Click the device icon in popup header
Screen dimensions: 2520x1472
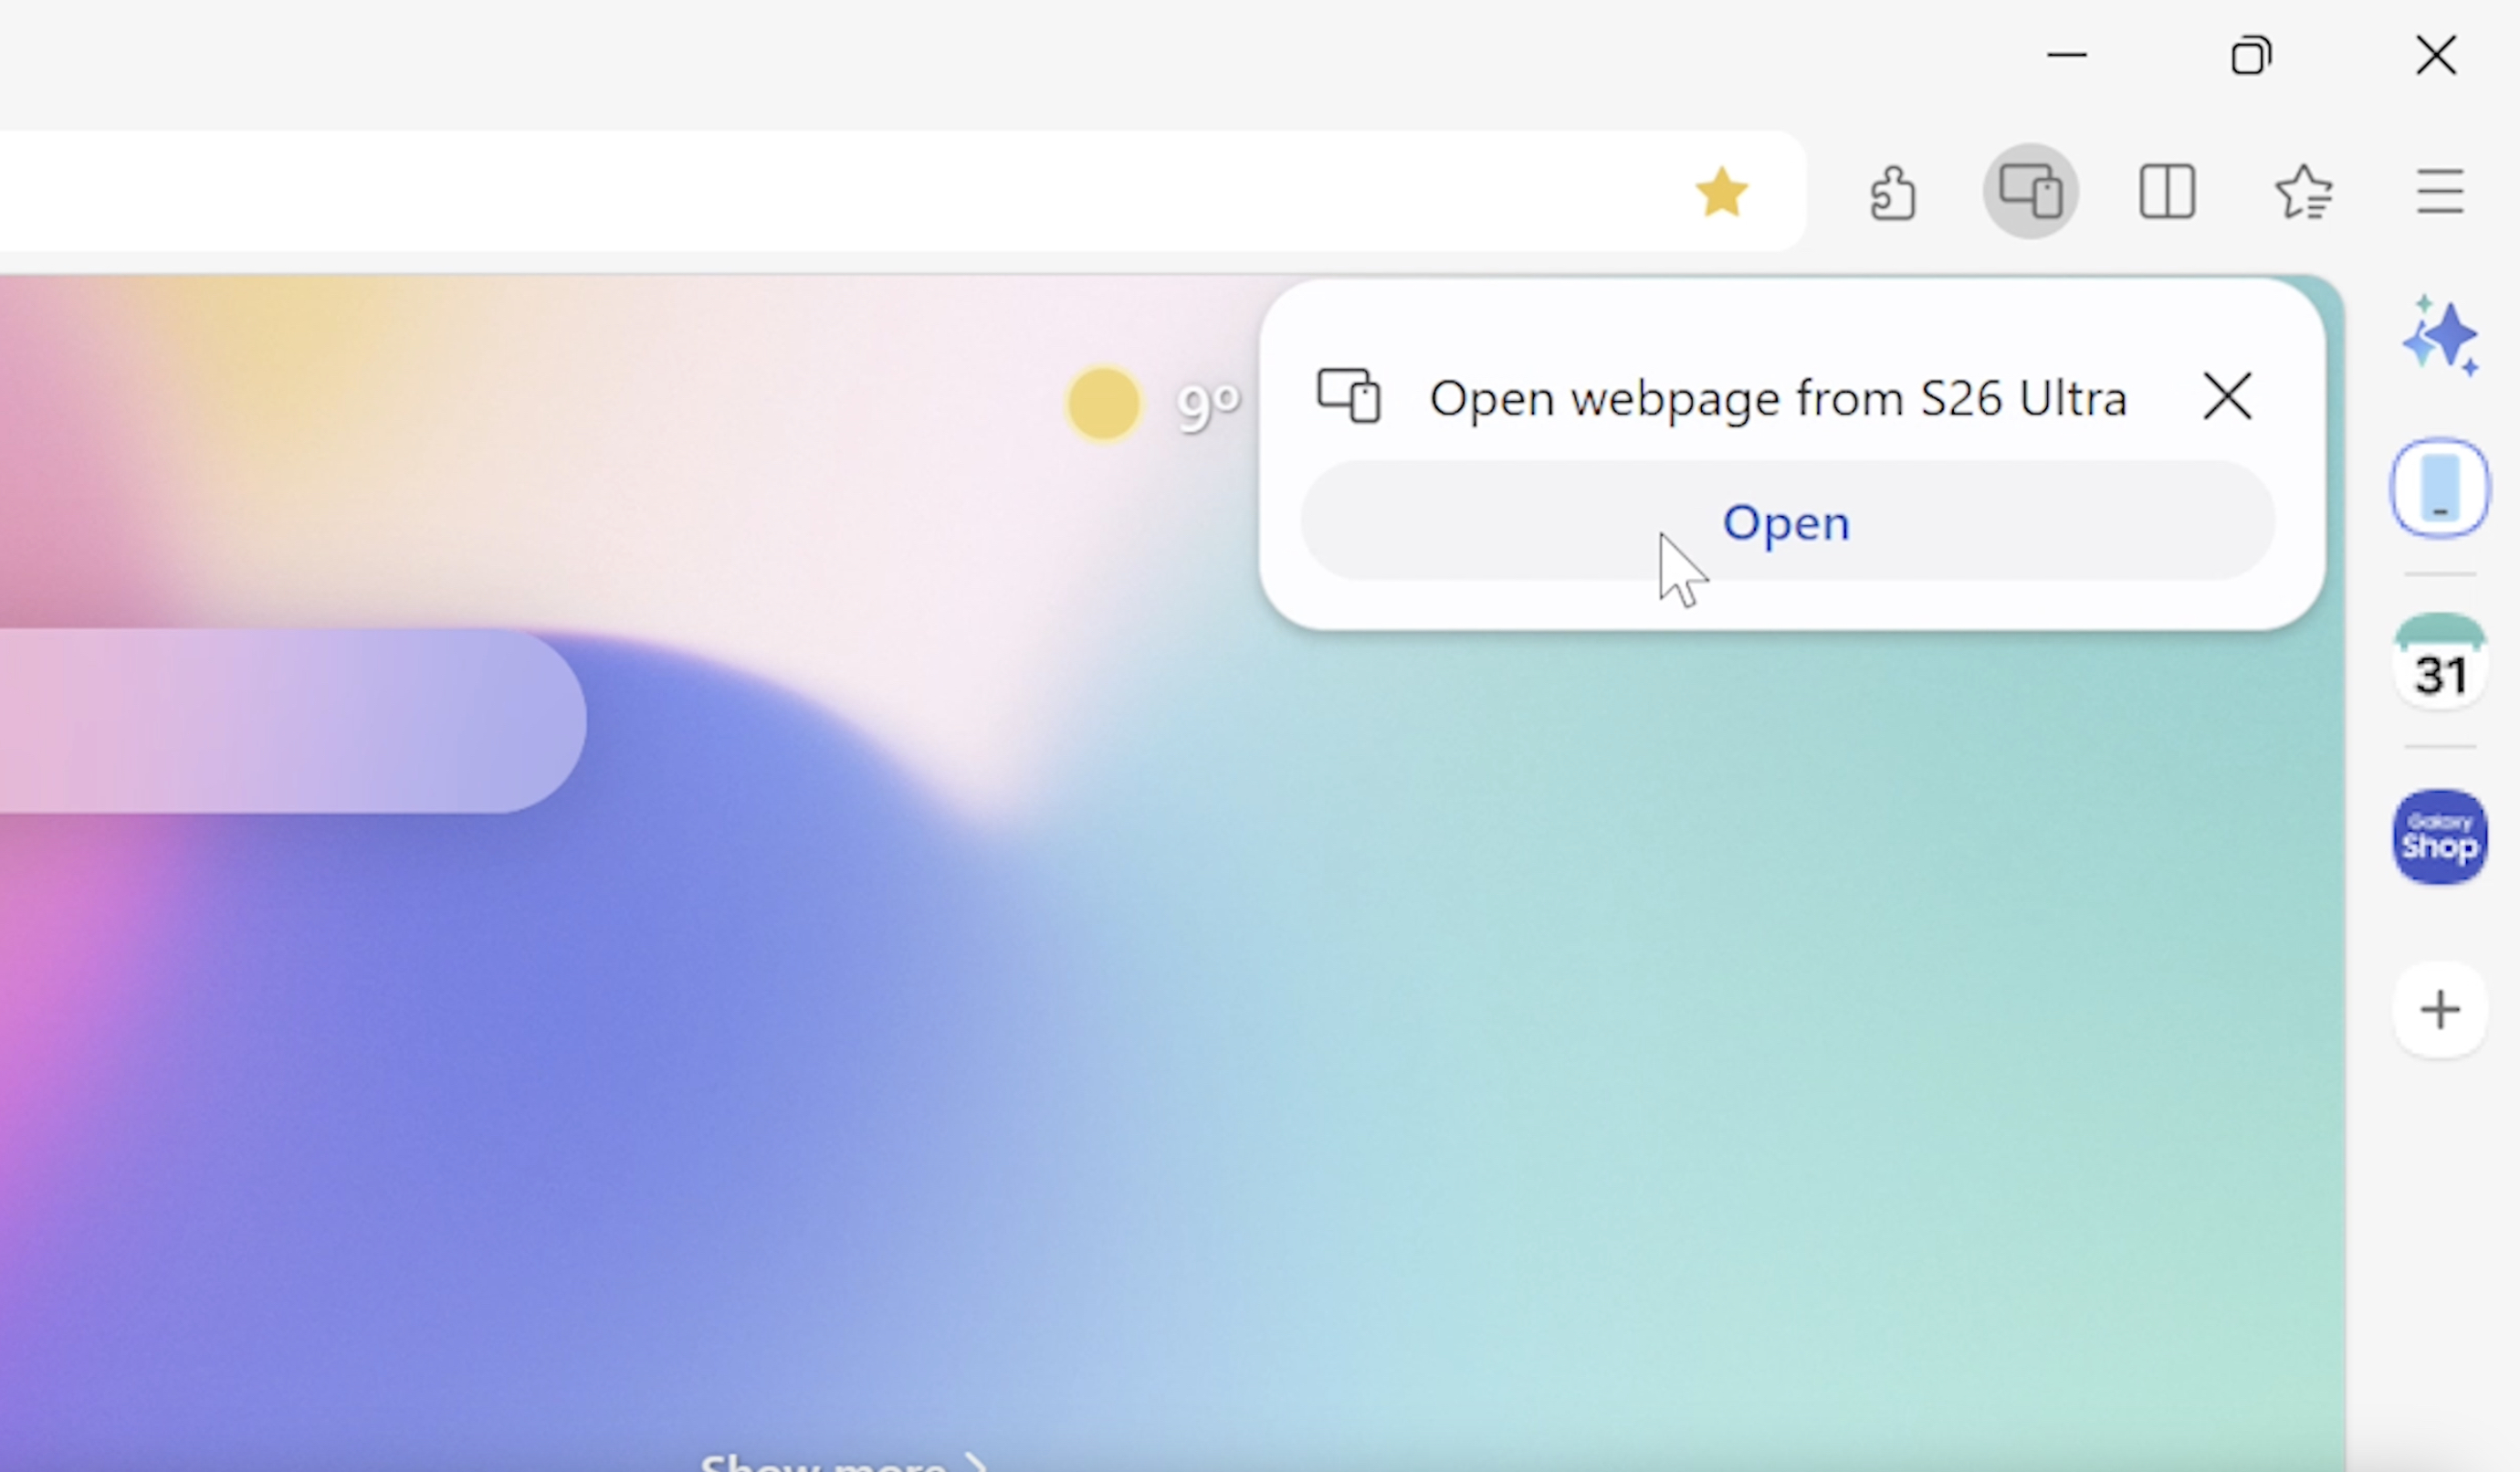(x=1349, y=396)
